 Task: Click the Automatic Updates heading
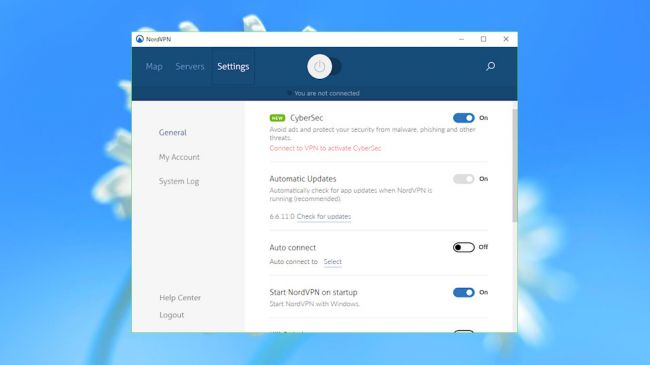[303, 179]
